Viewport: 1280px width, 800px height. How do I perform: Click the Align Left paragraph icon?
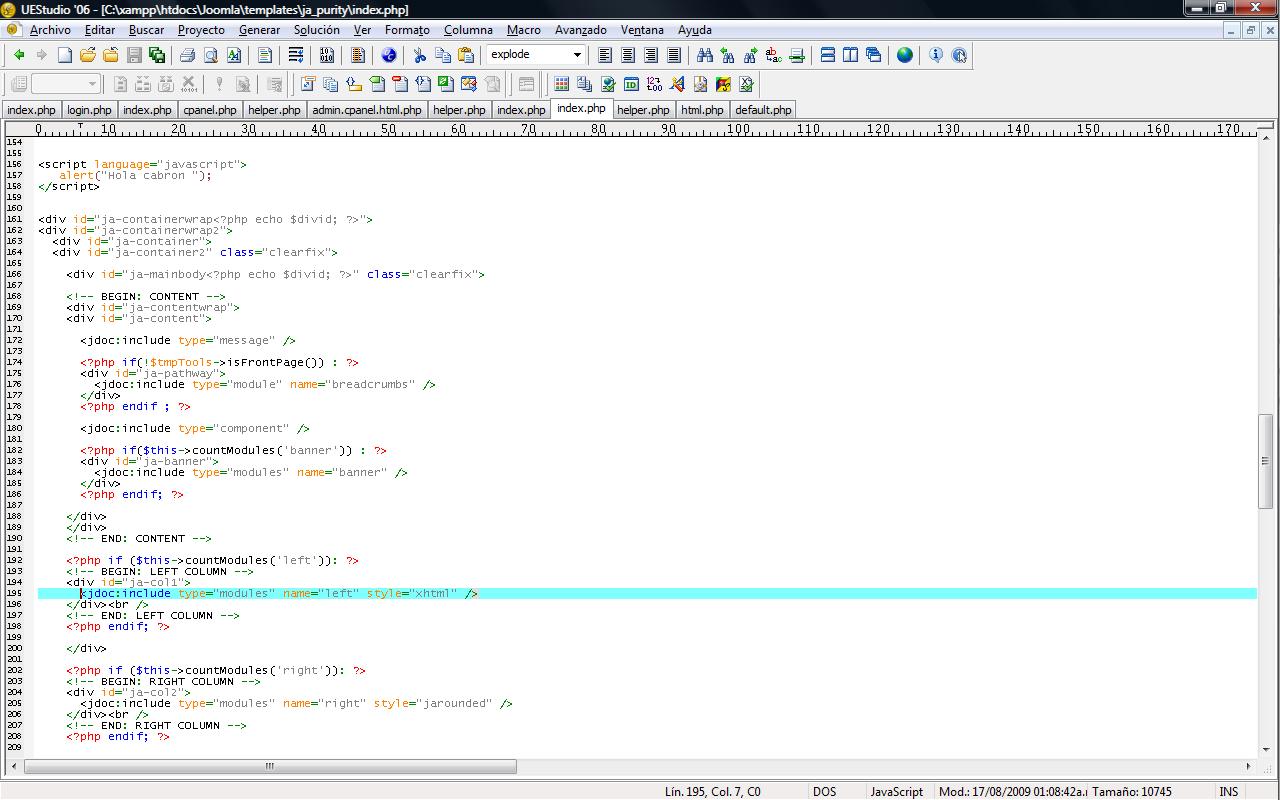click(605, 55)
